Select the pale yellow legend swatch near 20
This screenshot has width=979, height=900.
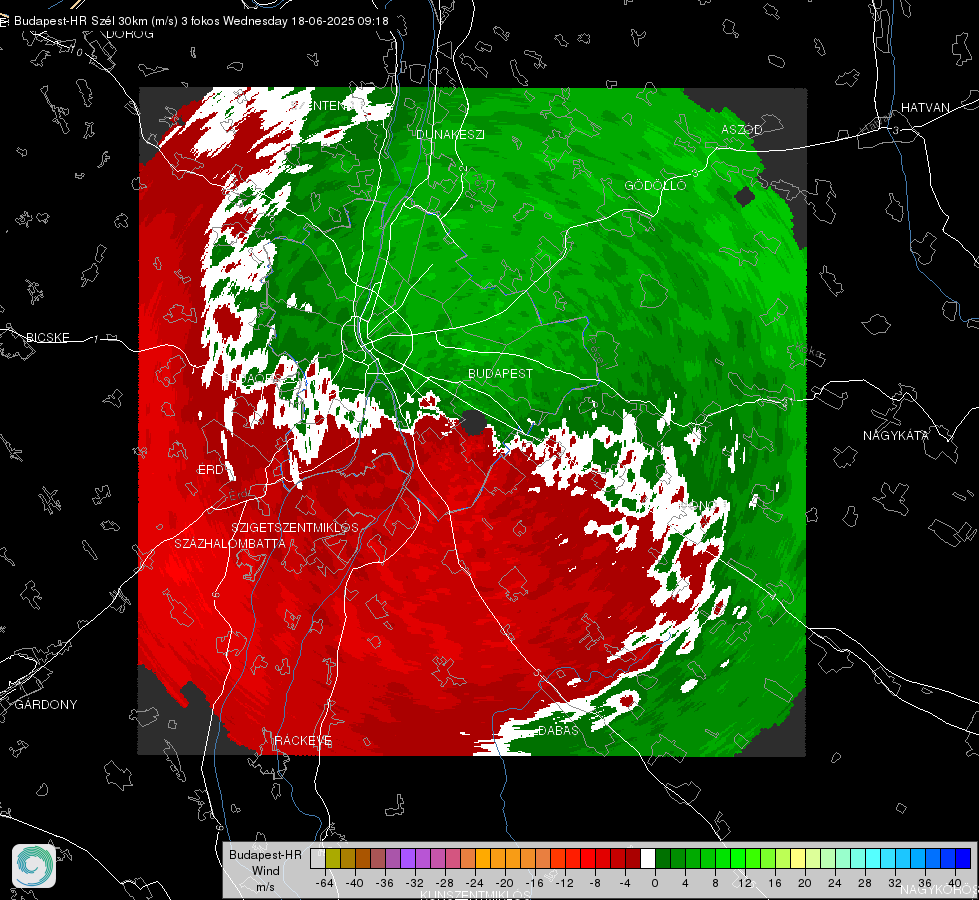point(798,859)
